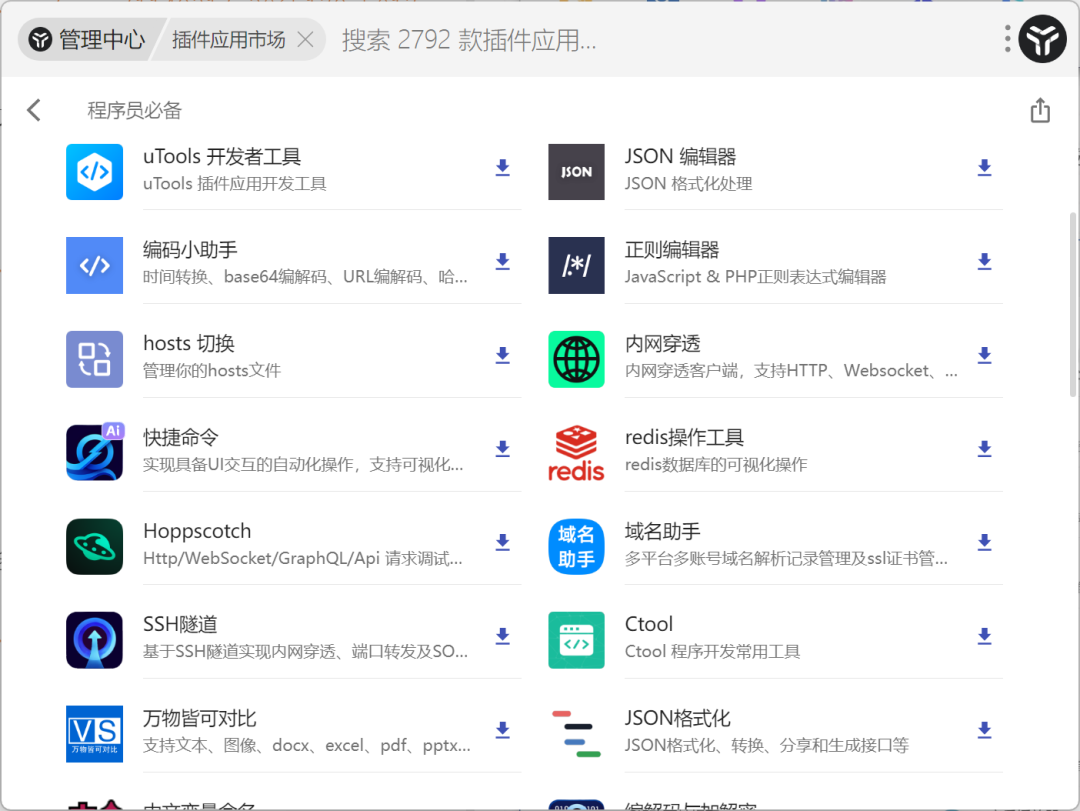Download uTools 开发者工具 plugin
The height and width of the screenshot is (811, 1080).
click(503, 167)
